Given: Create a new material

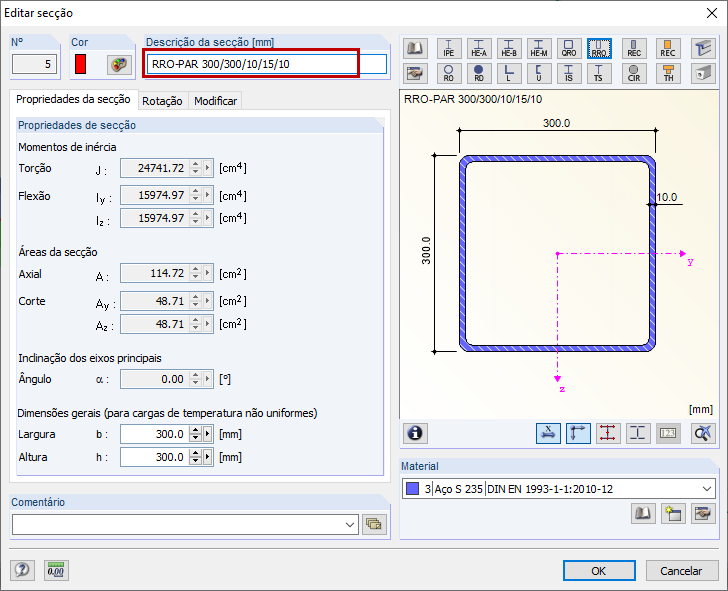Looking at the screenshot, I should point(673,513).
